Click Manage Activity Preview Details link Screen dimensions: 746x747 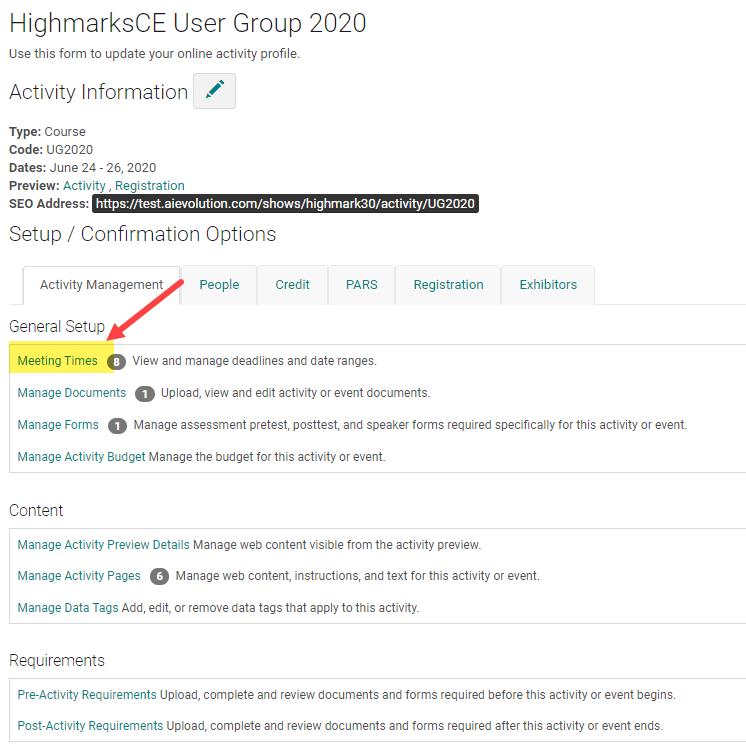coord(103,545)
